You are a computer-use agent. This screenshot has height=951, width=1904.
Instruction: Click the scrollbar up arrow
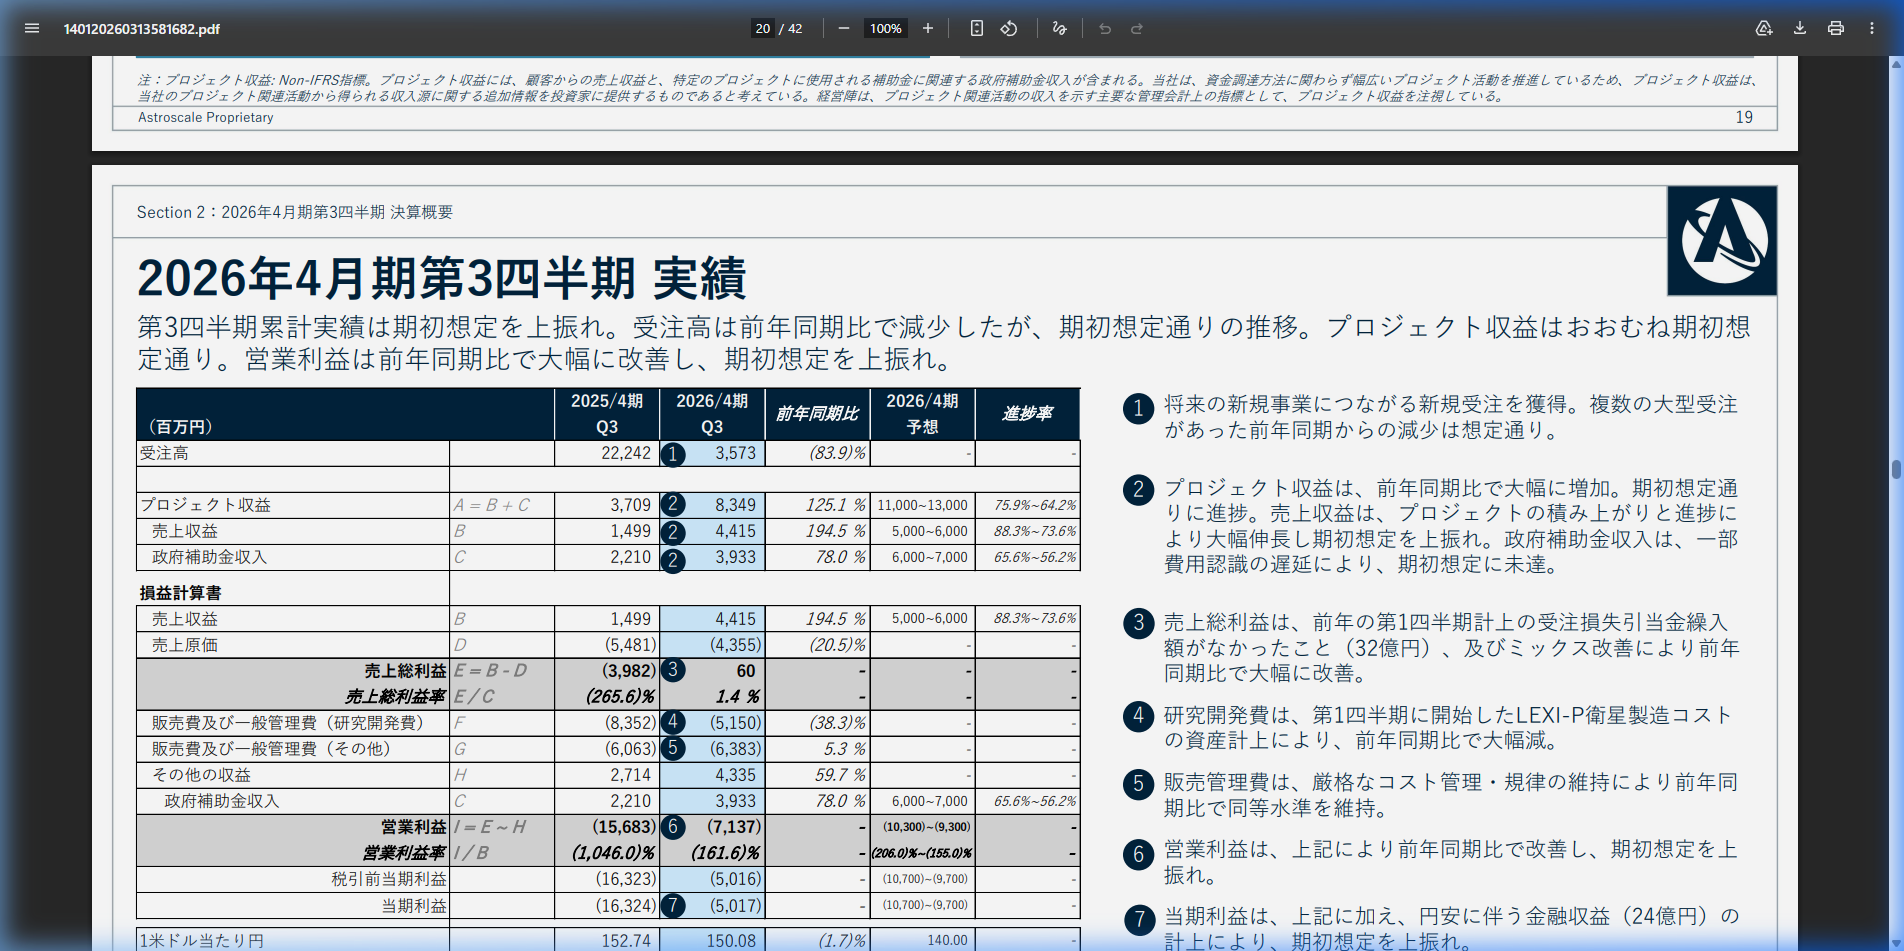1895,64
